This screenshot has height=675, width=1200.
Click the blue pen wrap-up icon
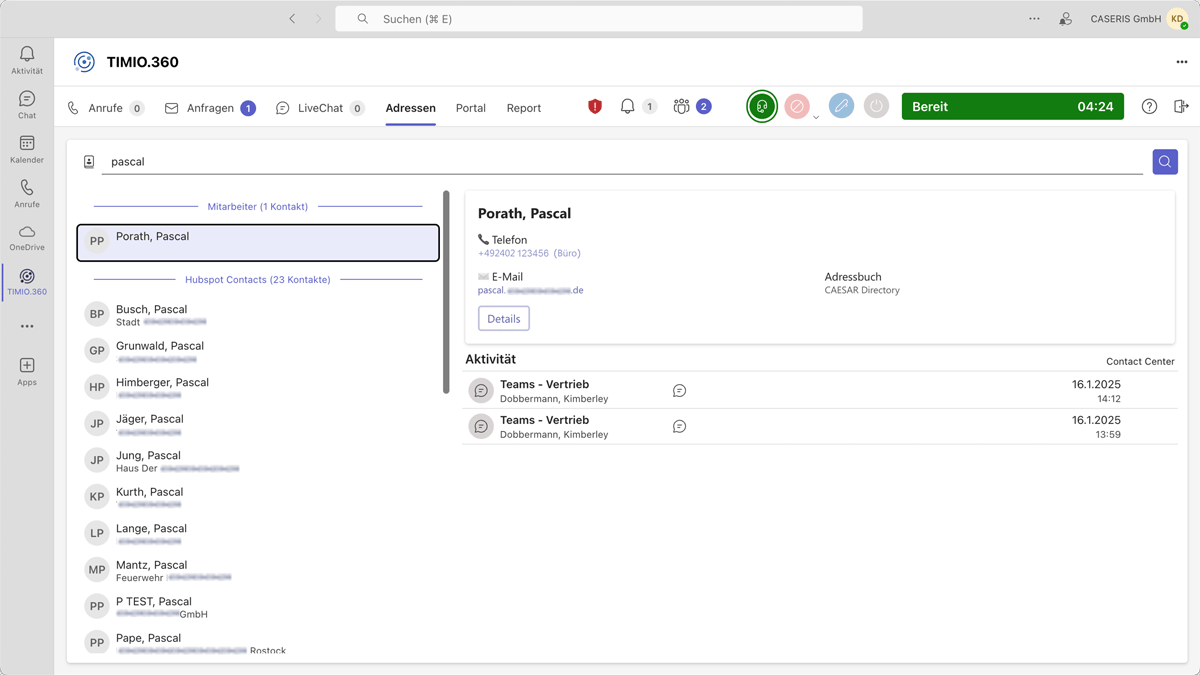(841, 106)
